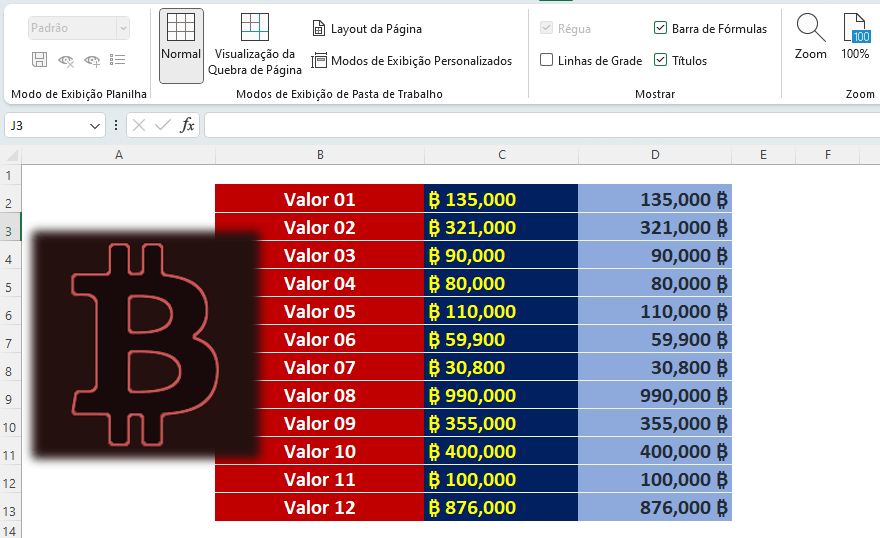Toggle the Régua checkbox
The width and height of the screenshot is (880, 538).
[x=546, y=27]
